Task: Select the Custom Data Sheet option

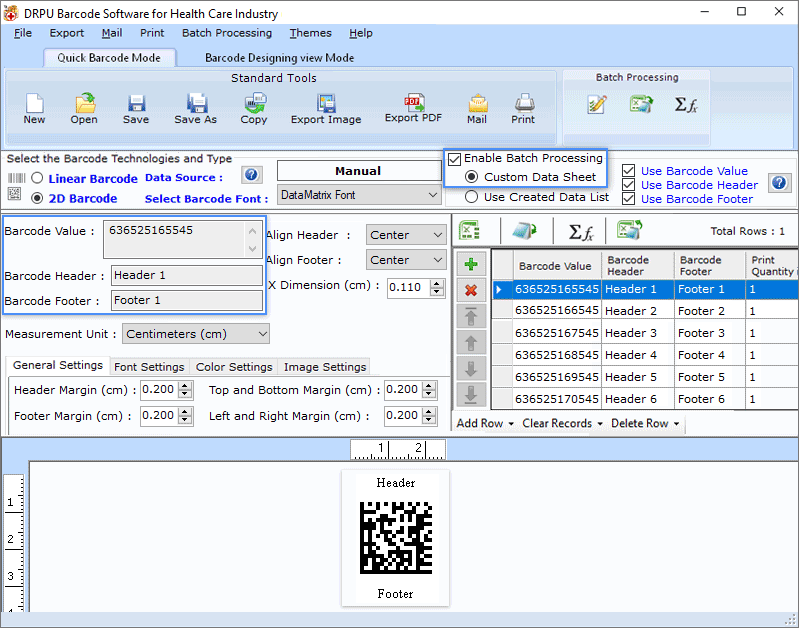Action: (x=472, y=177)
